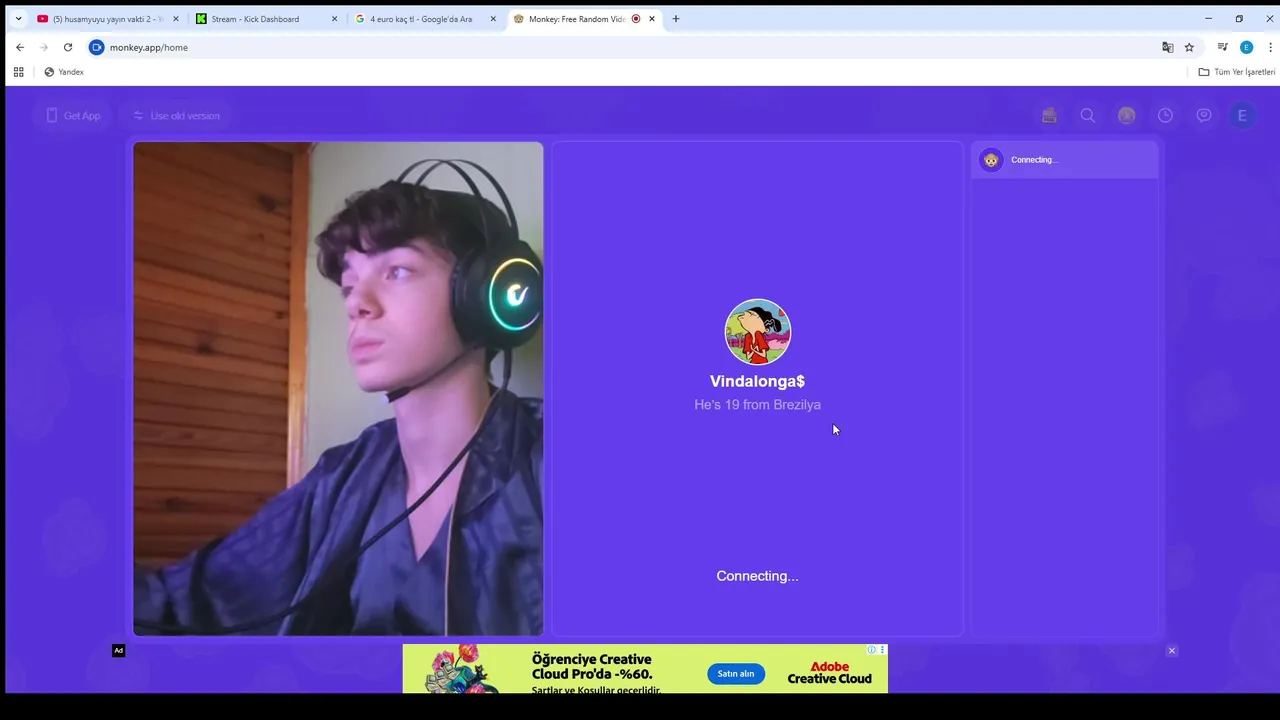This screenshot has width=1280, height=720.
Task: Go forward to next page
Action: click(x=44, y=47)
